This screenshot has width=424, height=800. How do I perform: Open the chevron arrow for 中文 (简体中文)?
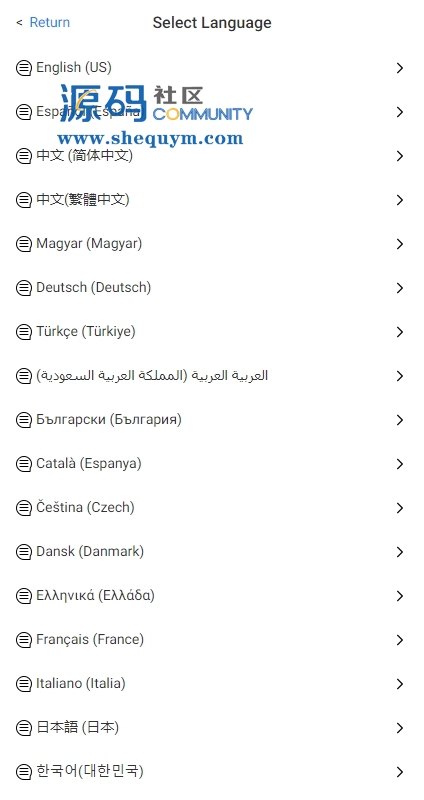click(x=400, y=156)
